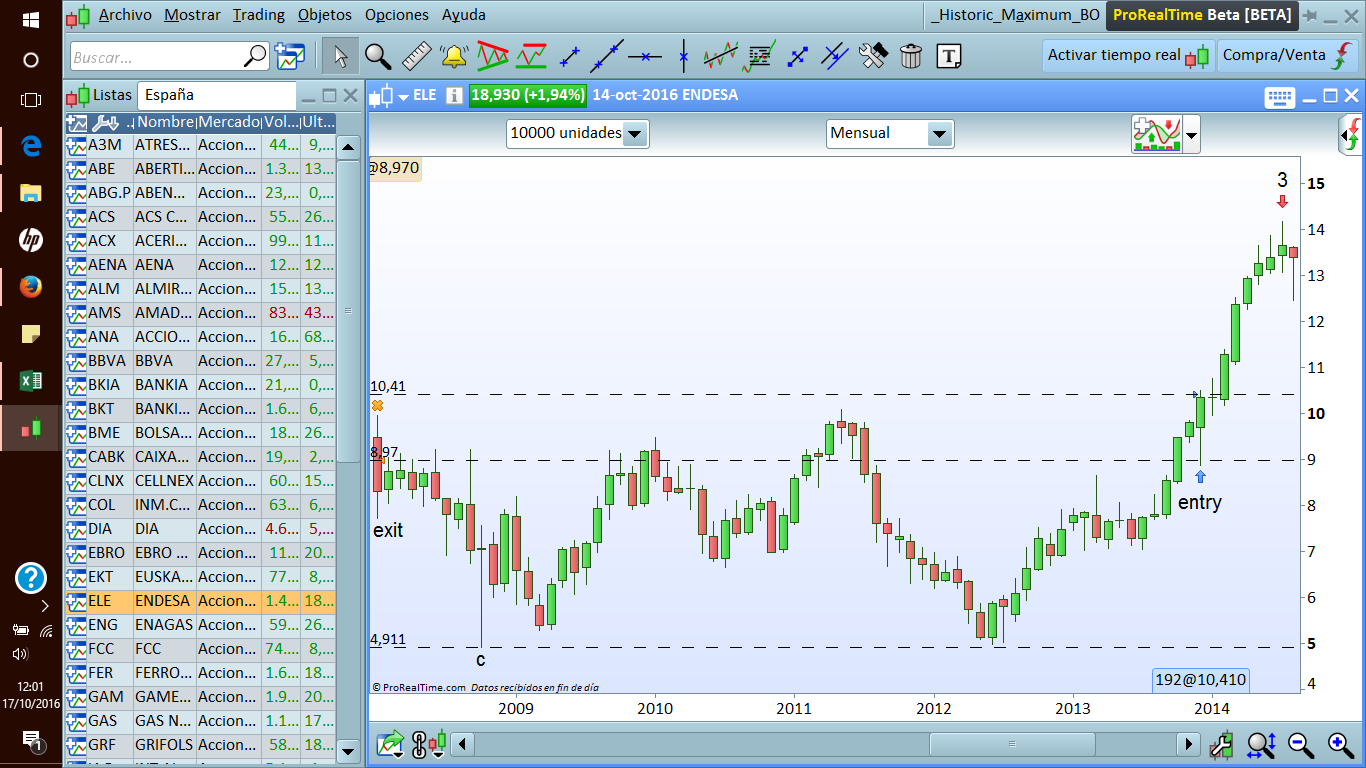Image resolution: width=1366 pixels, height=768 pixels.
Task: Select the FCC row in list
Action: (x=200, y=649)
